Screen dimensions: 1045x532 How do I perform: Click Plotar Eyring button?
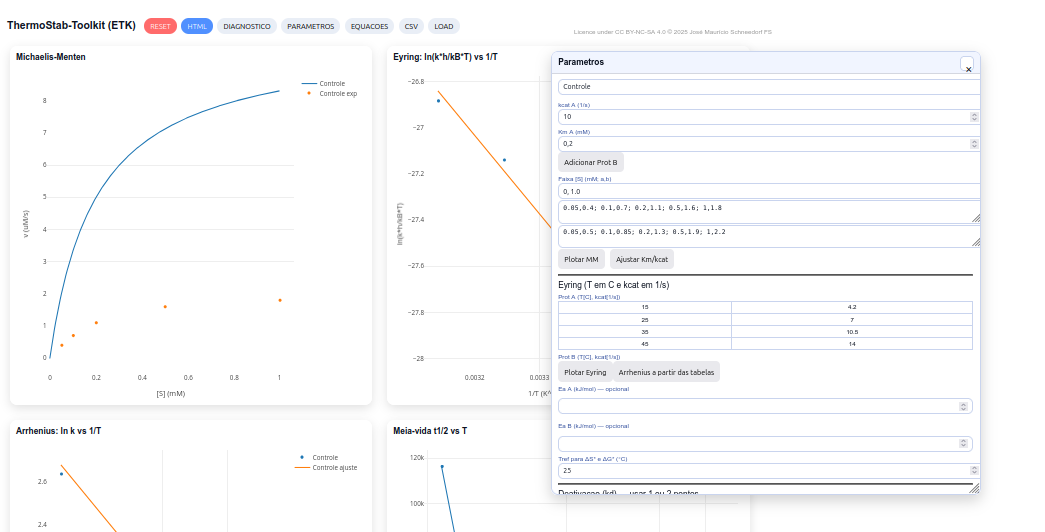click(x=585, y=372)
